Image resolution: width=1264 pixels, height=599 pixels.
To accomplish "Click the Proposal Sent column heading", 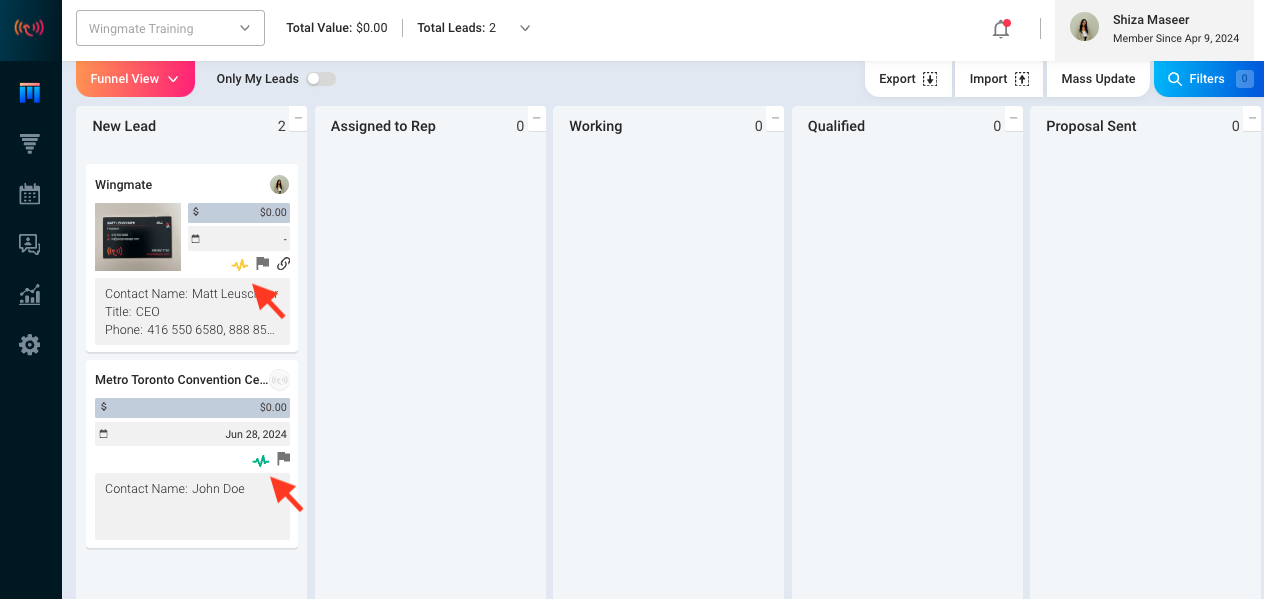I will point(1091,126).
